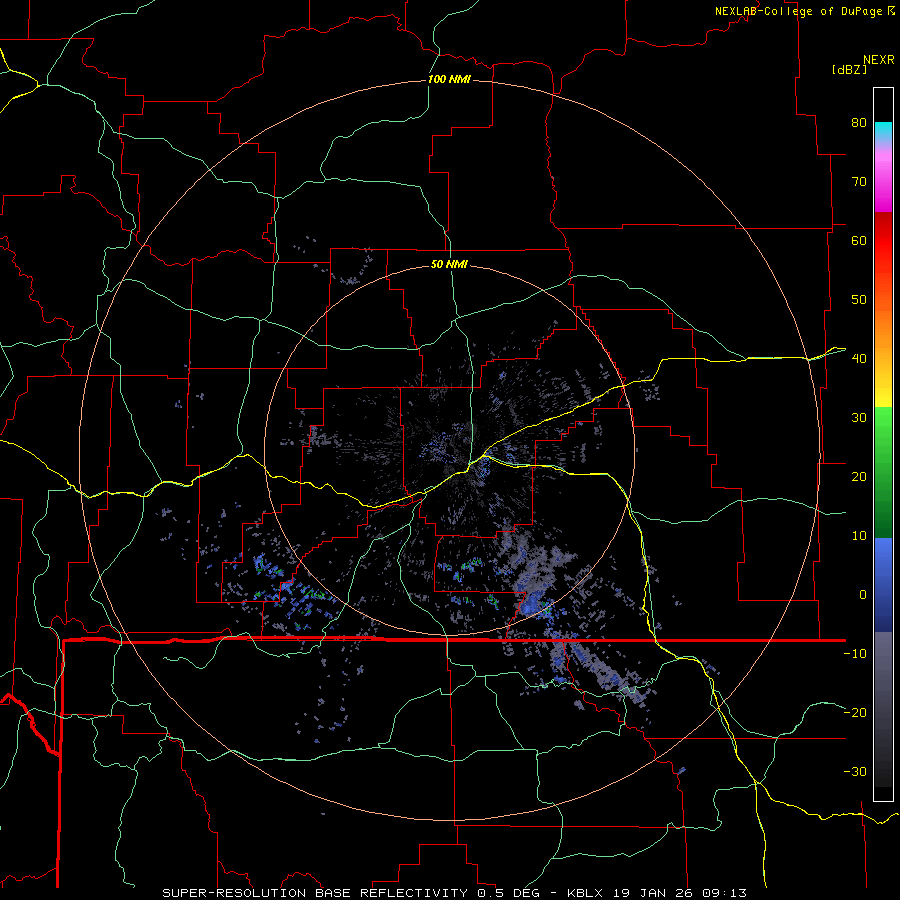Viewport: 900px width, 900px height.
Task: Click the -20 dBZ scale value
Action: coord(855,713)
